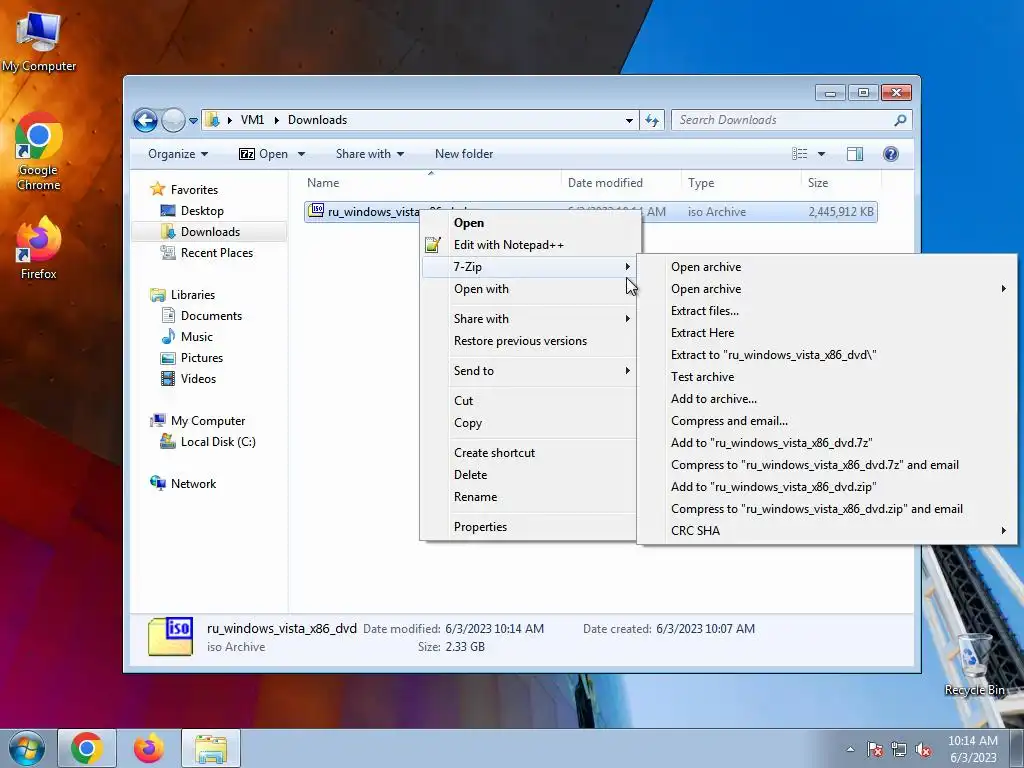Switch to Firefox in the taskbar
1024x768 pixels.
click(x=149, y=748)
